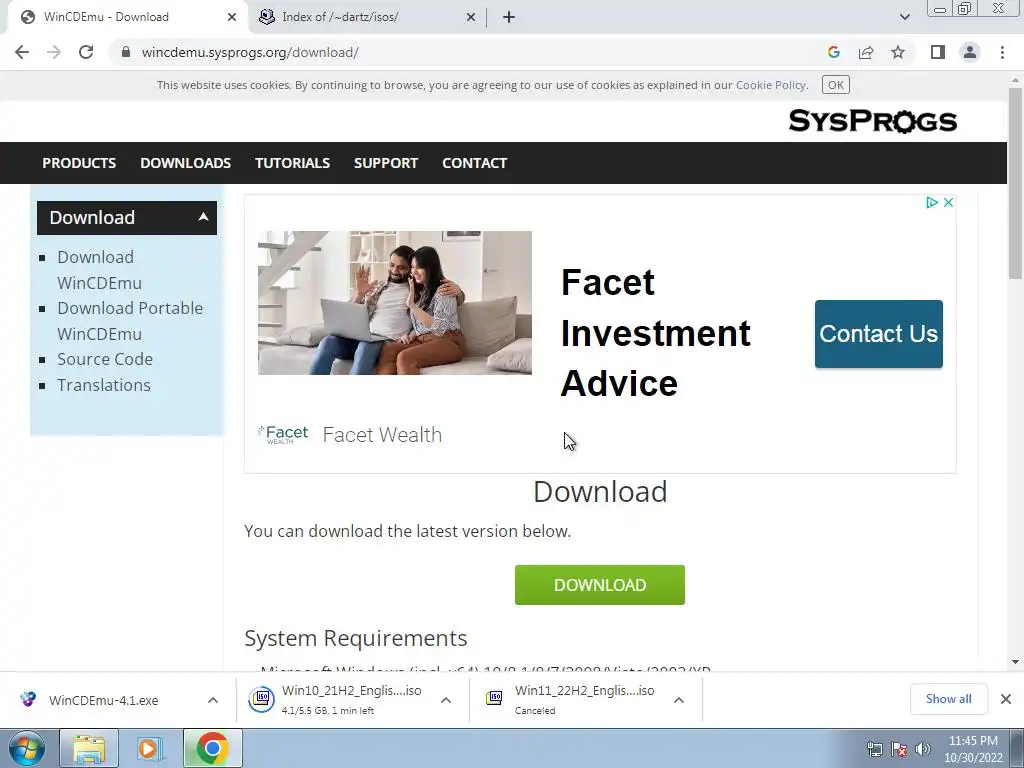The height and width of the screenshot is (768, 1024).
Task: Click the Chrome taskbar icon
Action: coord(212,748)
